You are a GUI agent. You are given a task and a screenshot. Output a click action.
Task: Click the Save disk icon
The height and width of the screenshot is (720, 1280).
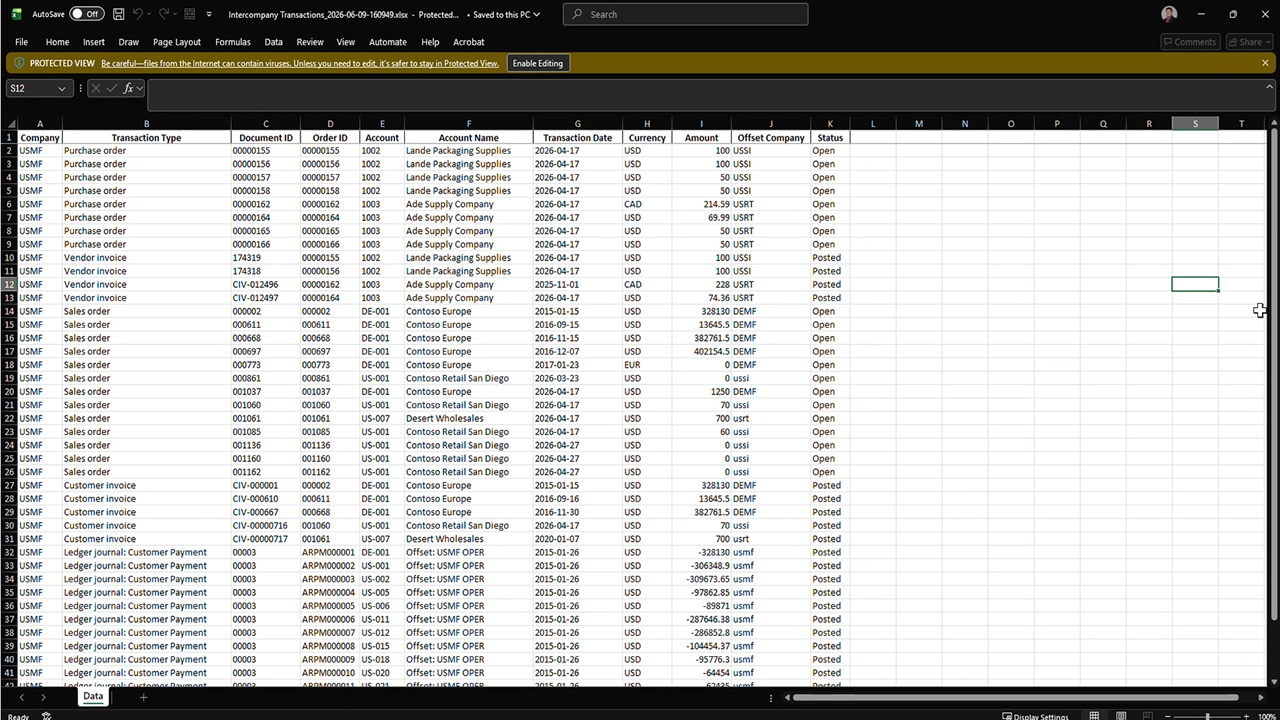tap(119, 14)
